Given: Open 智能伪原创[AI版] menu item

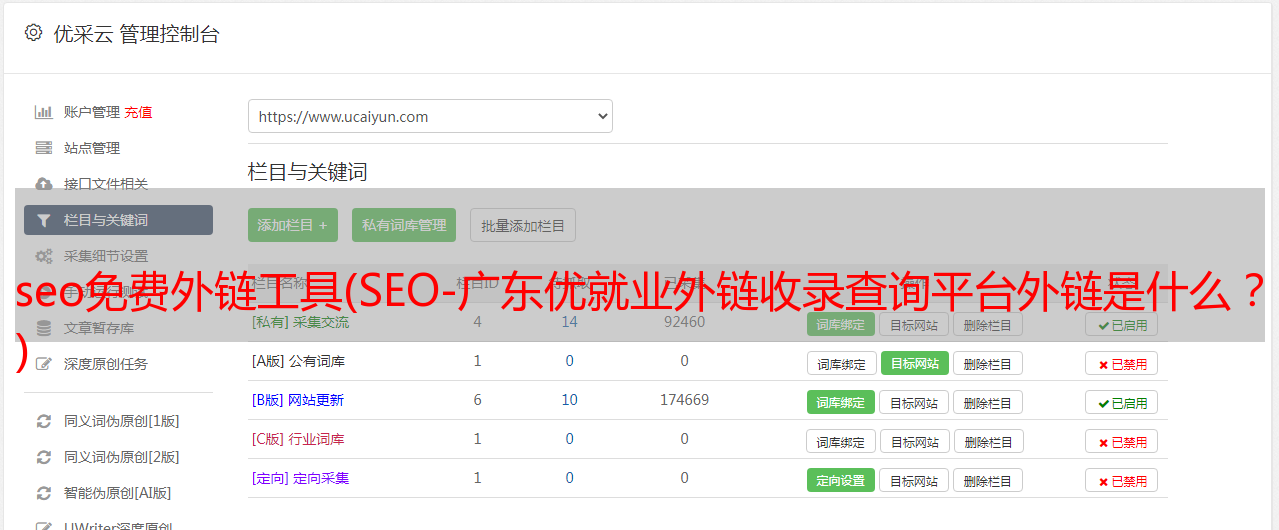Looking at the screenshot, I should pyautogui.click(x=118, y=493).
